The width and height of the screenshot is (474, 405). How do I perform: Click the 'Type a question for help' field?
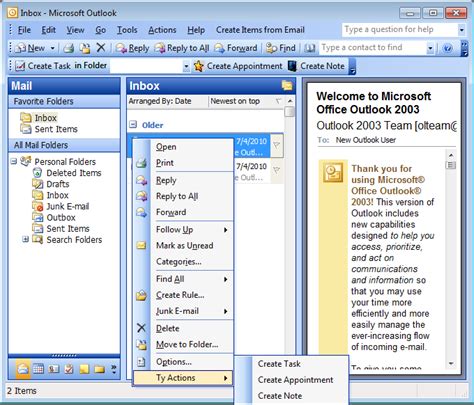400,30
